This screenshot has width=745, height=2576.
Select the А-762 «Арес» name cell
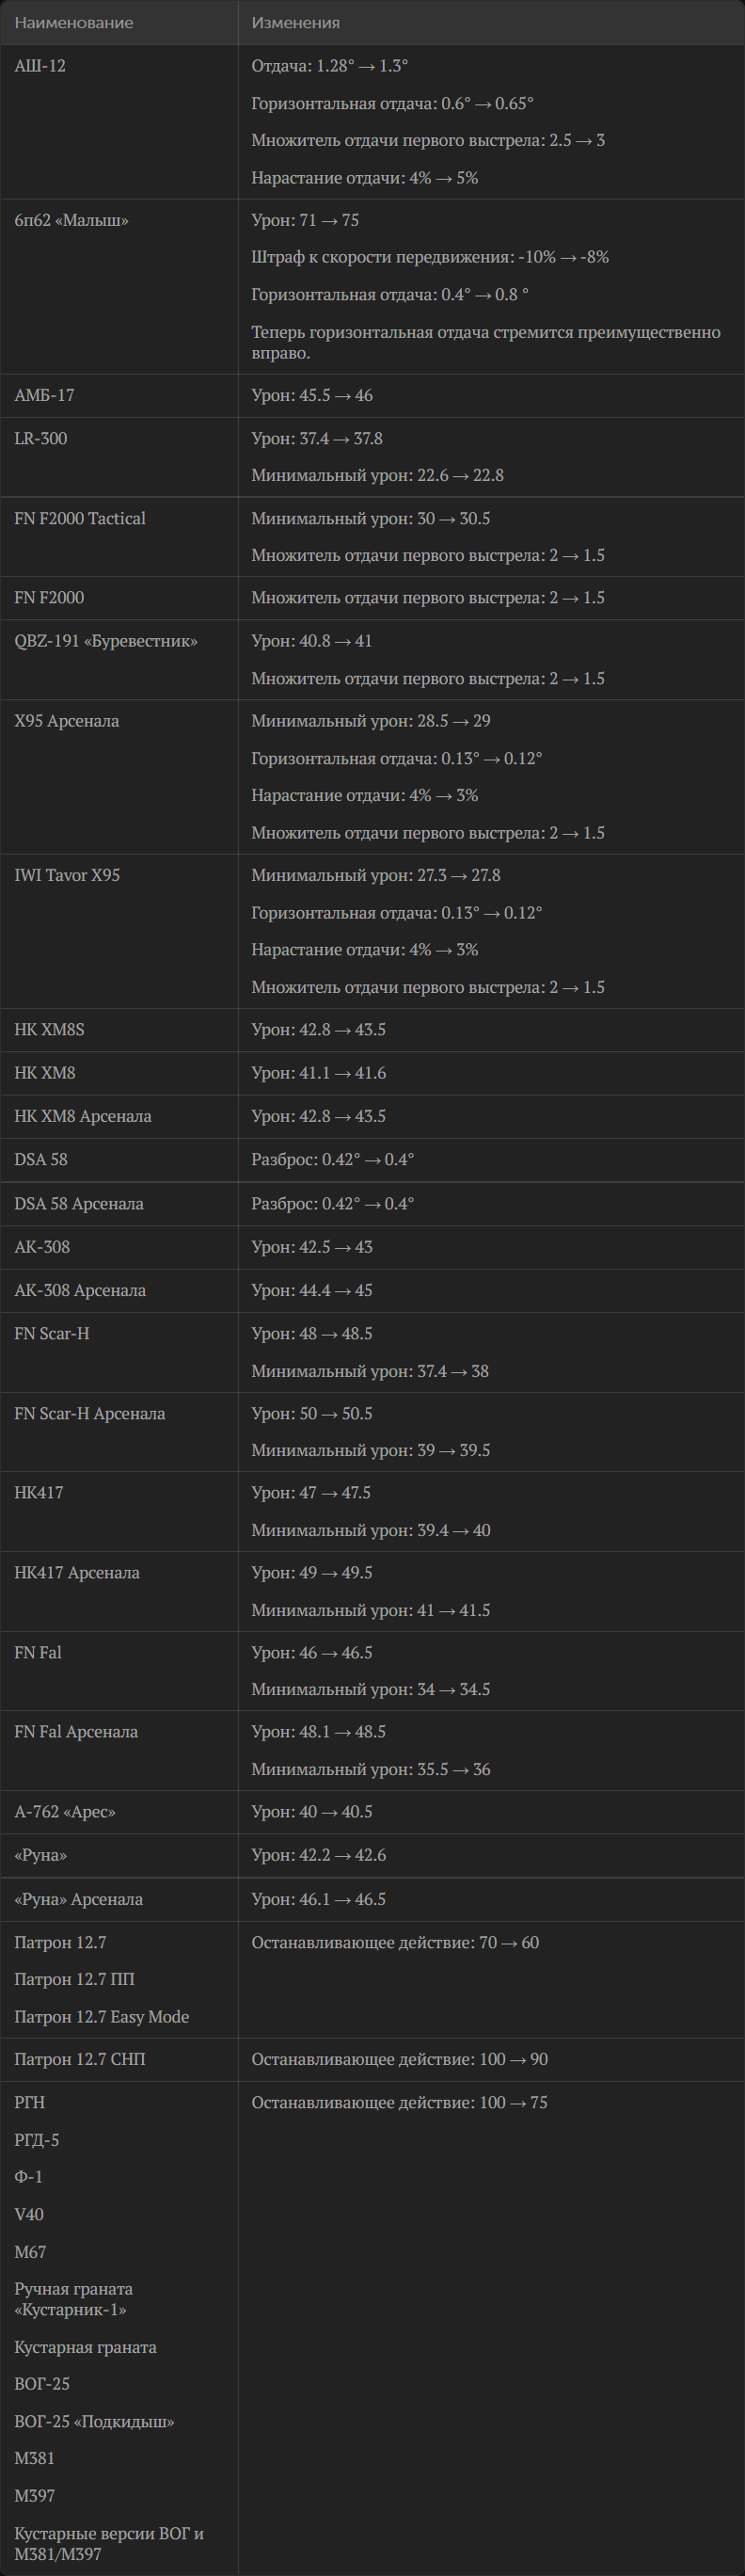pos(65,1811)
